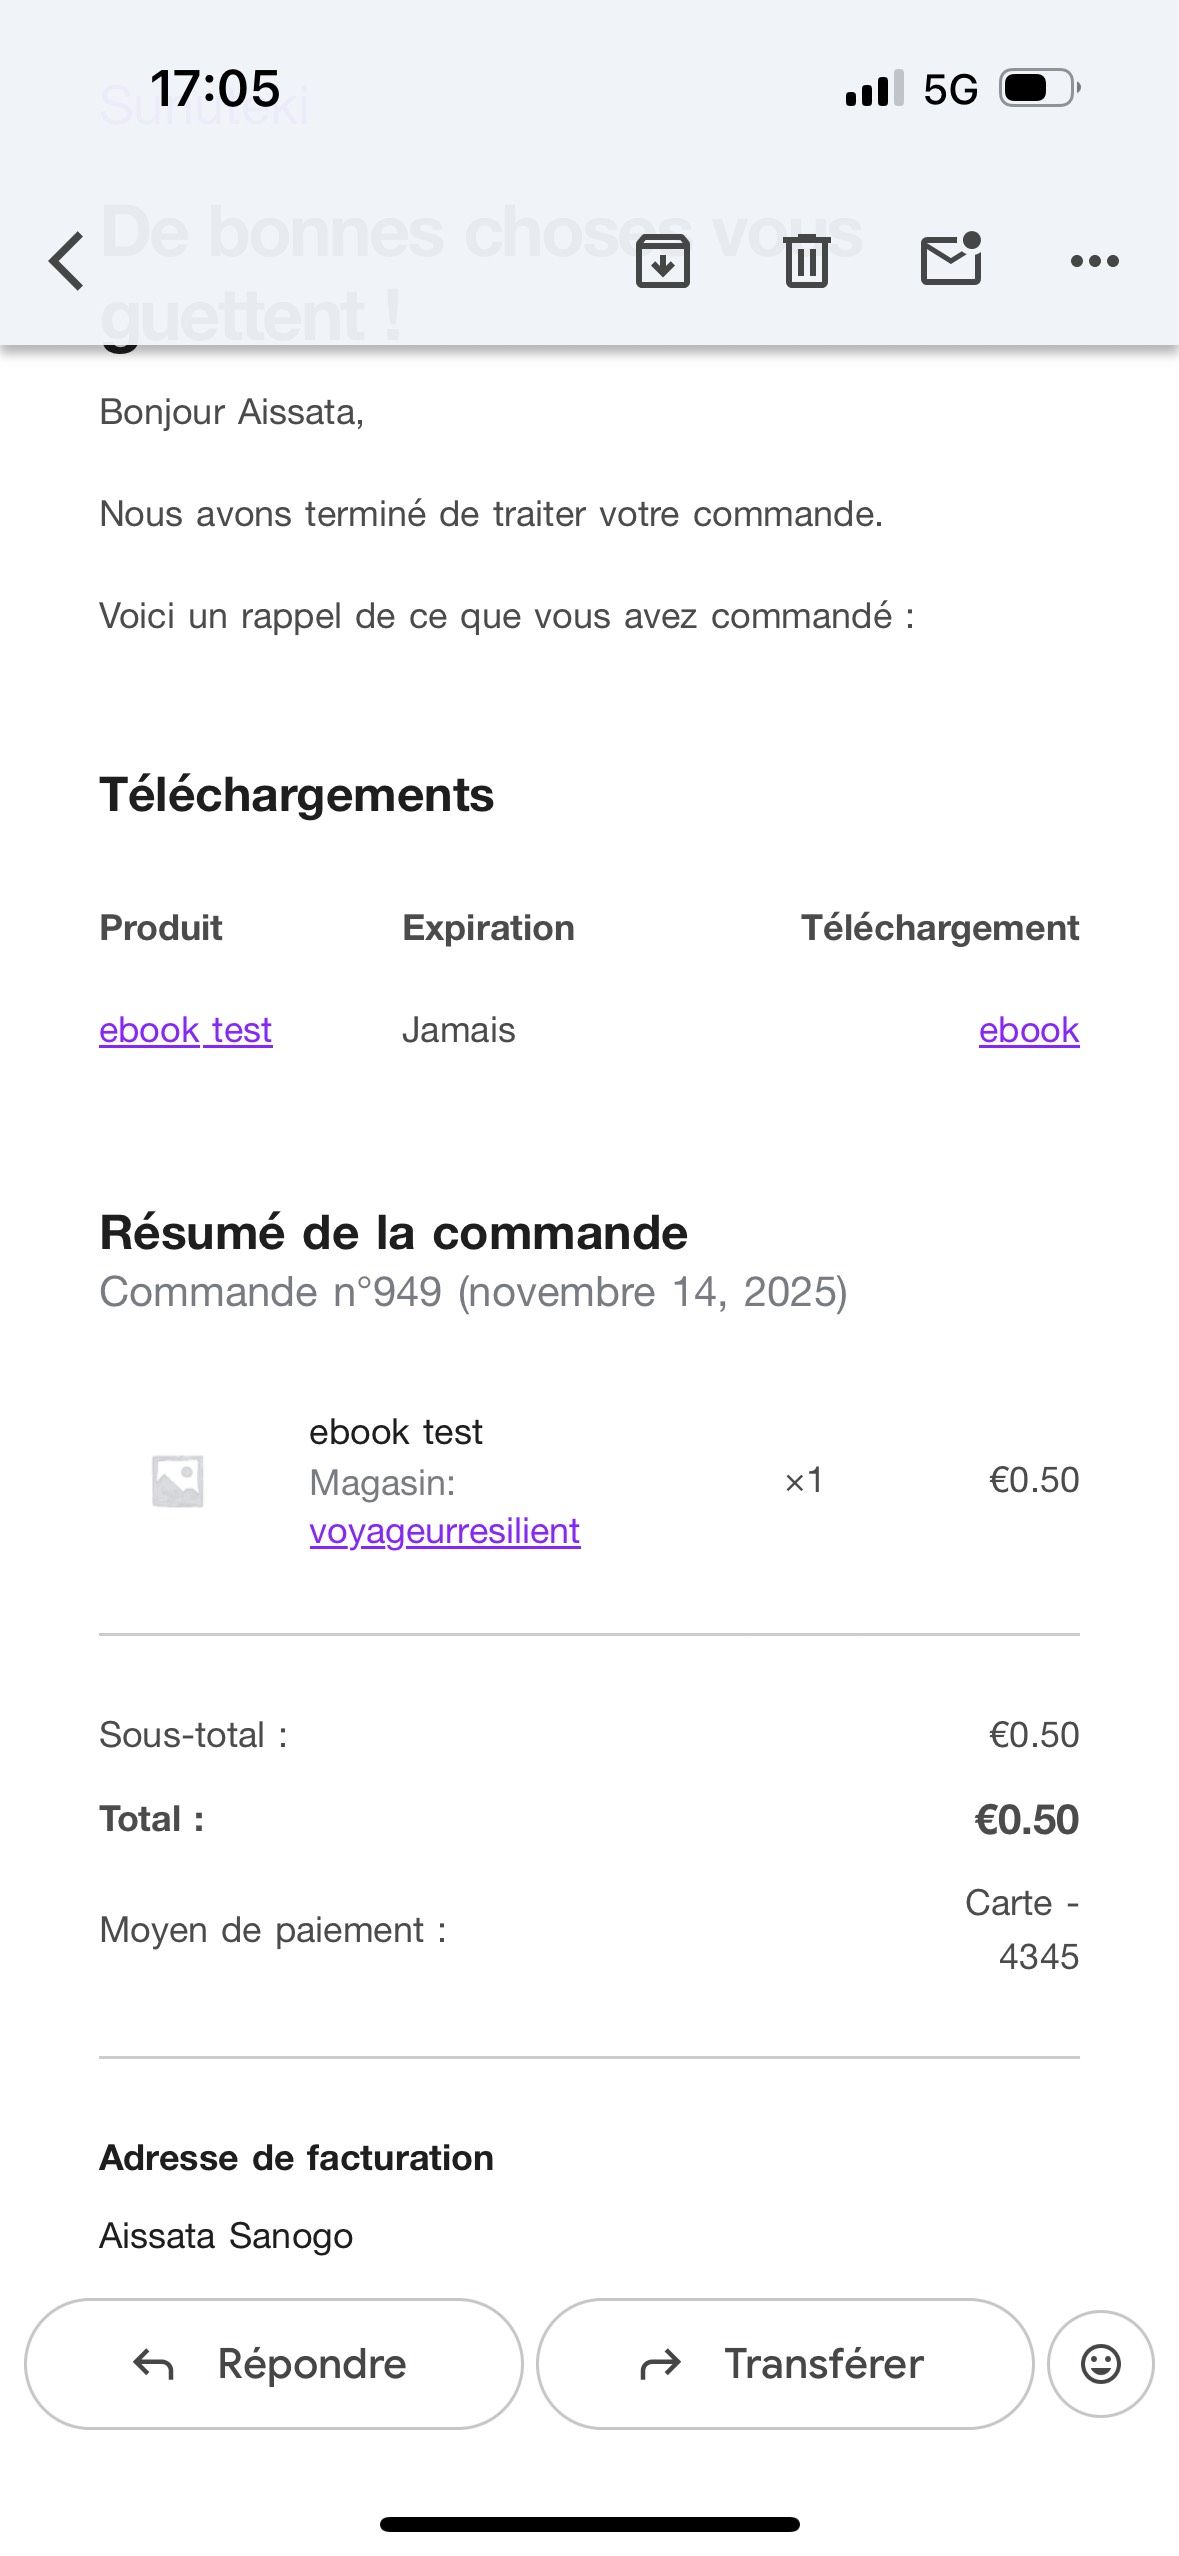Tap the cellular signal strength icon

pyautogui.click(x=874, y=89)
